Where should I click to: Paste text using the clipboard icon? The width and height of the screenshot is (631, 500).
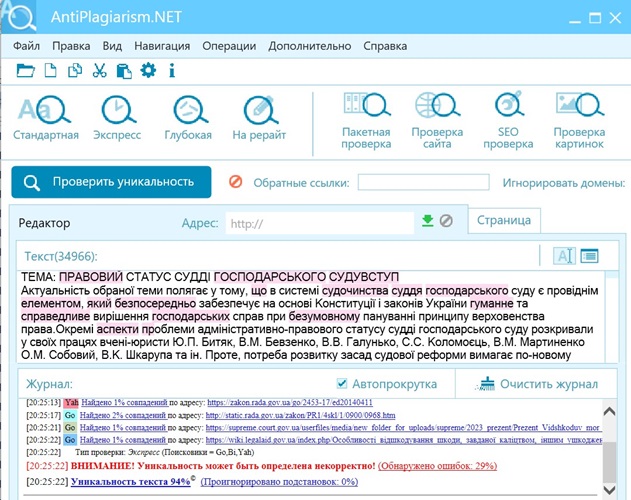coord(124,71)
